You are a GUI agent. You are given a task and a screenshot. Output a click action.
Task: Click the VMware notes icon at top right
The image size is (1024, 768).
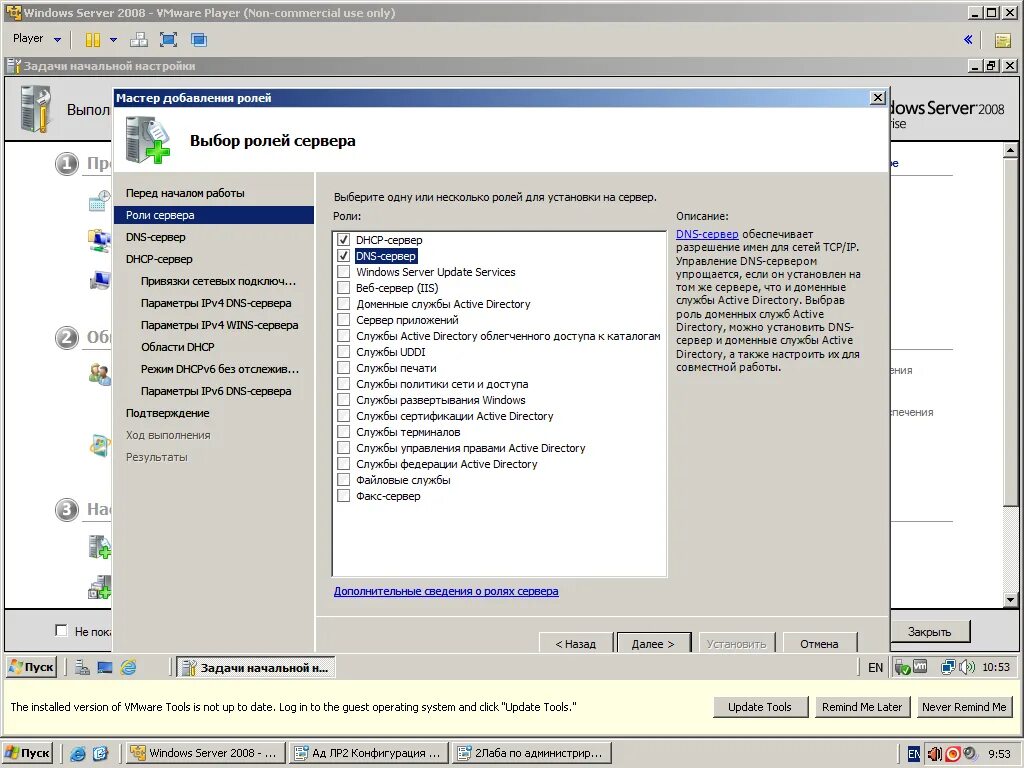[1002, 40]
